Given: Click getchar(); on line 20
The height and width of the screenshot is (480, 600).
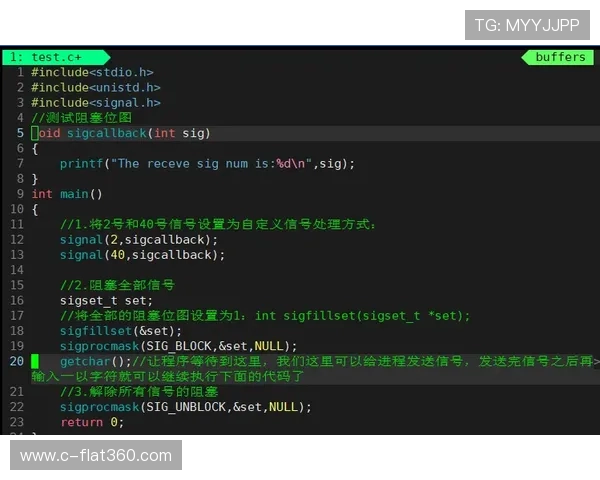Looking at the screenshot, I should [96, 361].
